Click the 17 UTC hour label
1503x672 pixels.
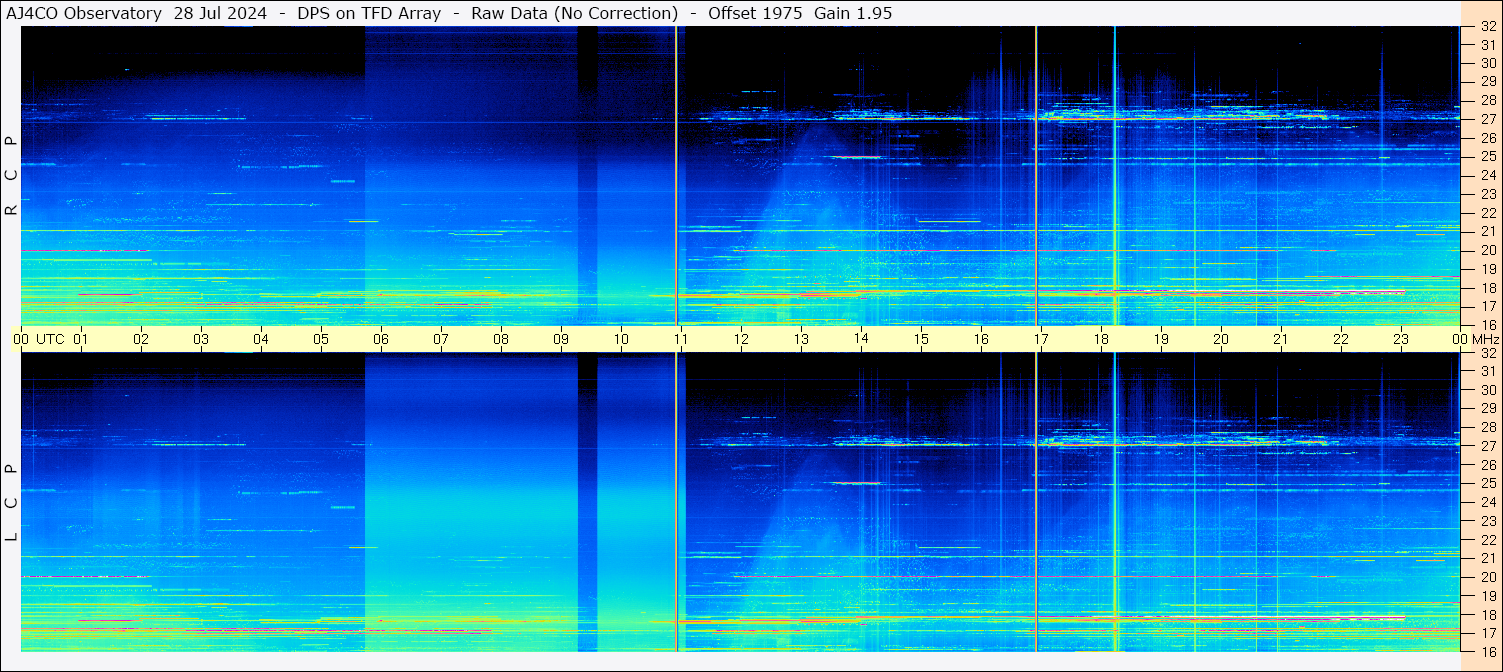[x=1040, y=339]
